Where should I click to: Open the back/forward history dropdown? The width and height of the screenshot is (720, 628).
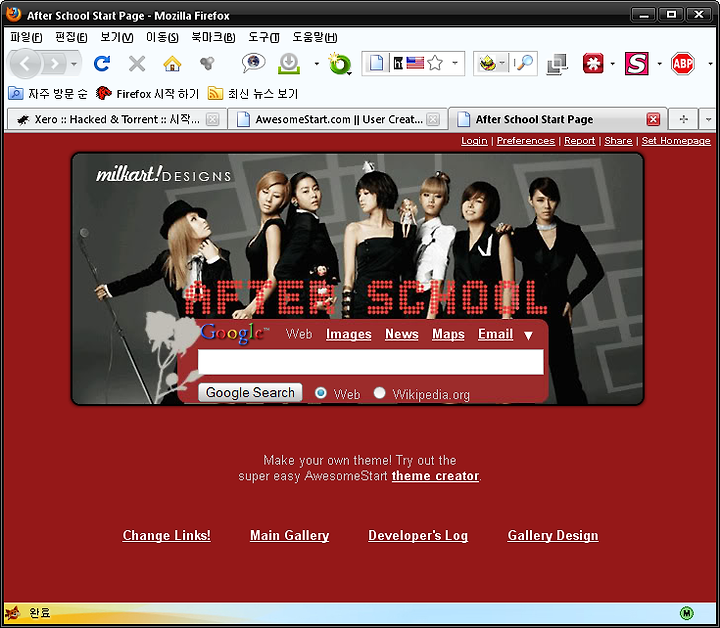point(74,64)
